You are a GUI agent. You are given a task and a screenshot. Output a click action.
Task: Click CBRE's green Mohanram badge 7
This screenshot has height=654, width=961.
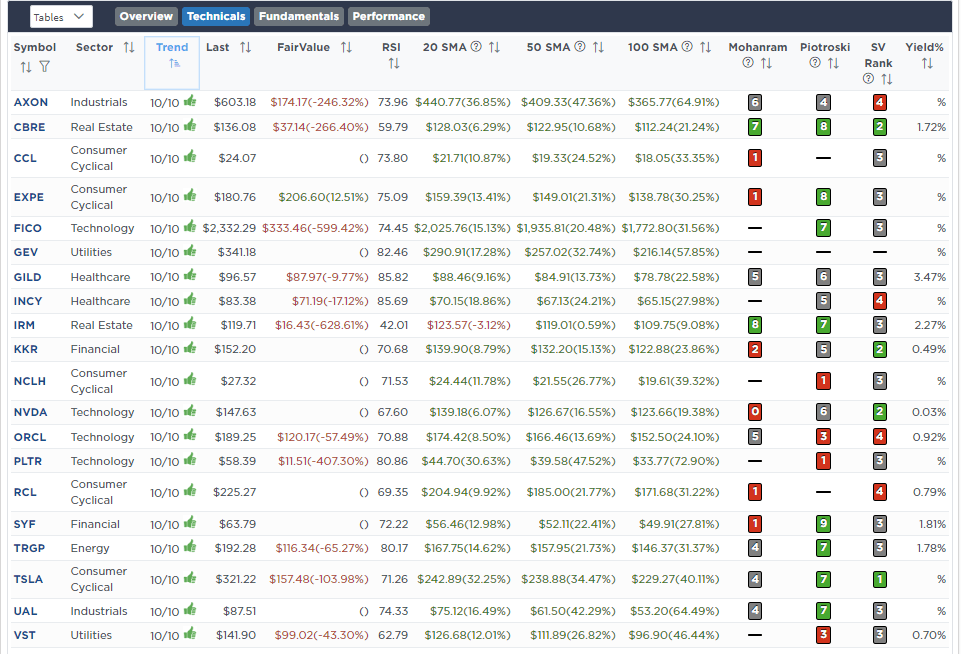click(755, 127)
